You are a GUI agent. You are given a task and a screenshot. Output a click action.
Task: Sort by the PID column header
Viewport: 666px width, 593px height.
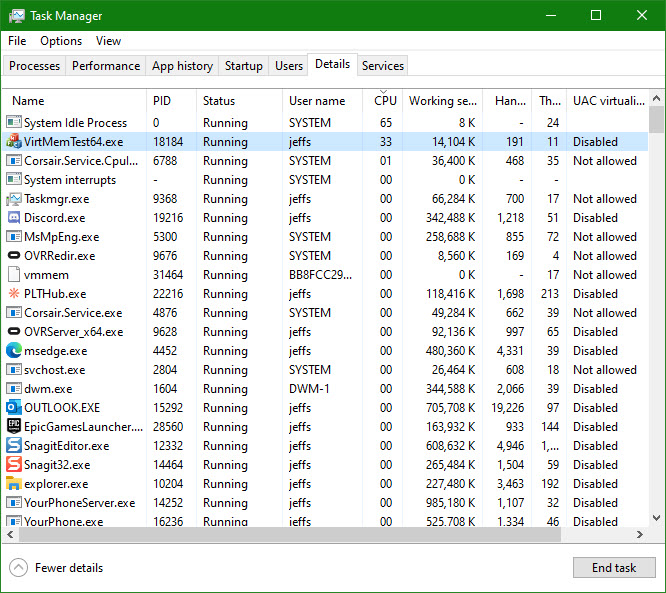click(172, 101)
